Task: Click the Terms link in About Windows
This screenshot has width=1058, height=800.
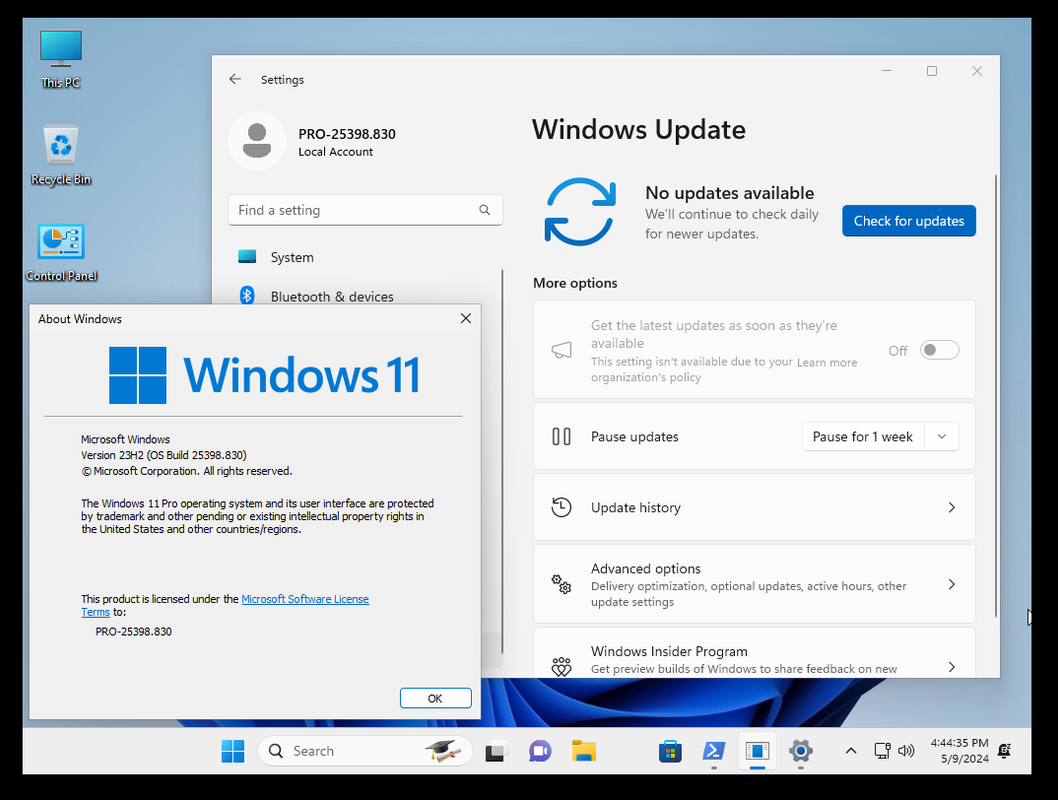Action: (95, 612)
